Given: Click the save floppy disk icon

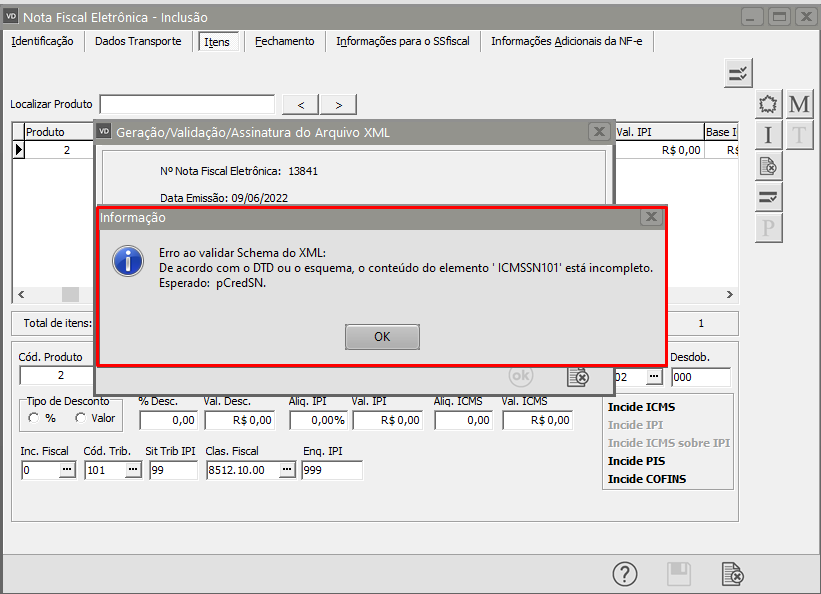Looking at the screenshot, I should (x=679, y=574).
